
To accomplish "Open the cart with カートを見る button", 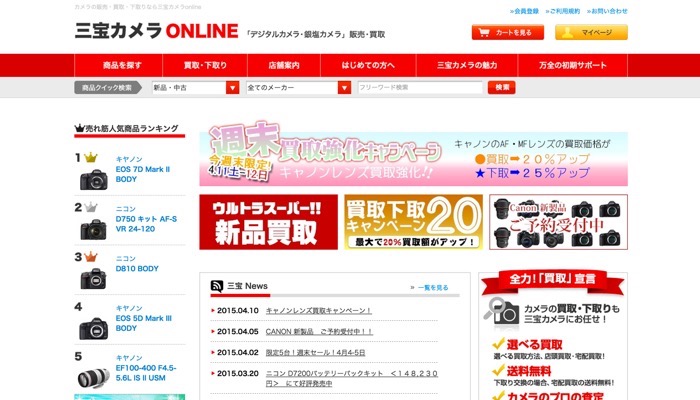I will tap(508, 32).
